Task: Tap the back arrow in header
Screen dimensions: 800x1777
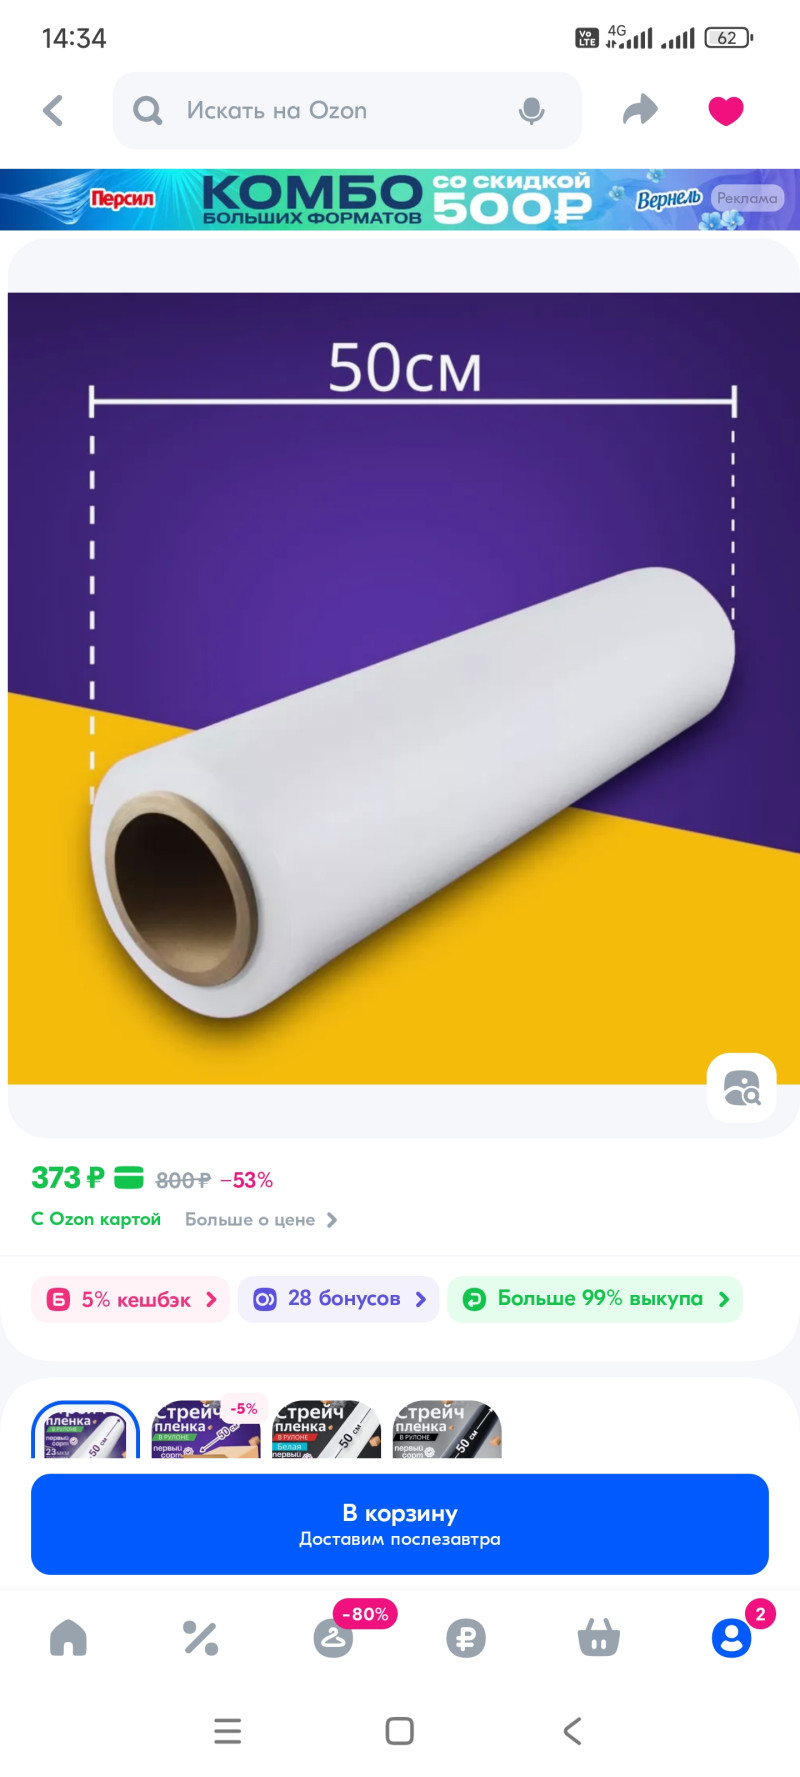Action: pos(54,110)
